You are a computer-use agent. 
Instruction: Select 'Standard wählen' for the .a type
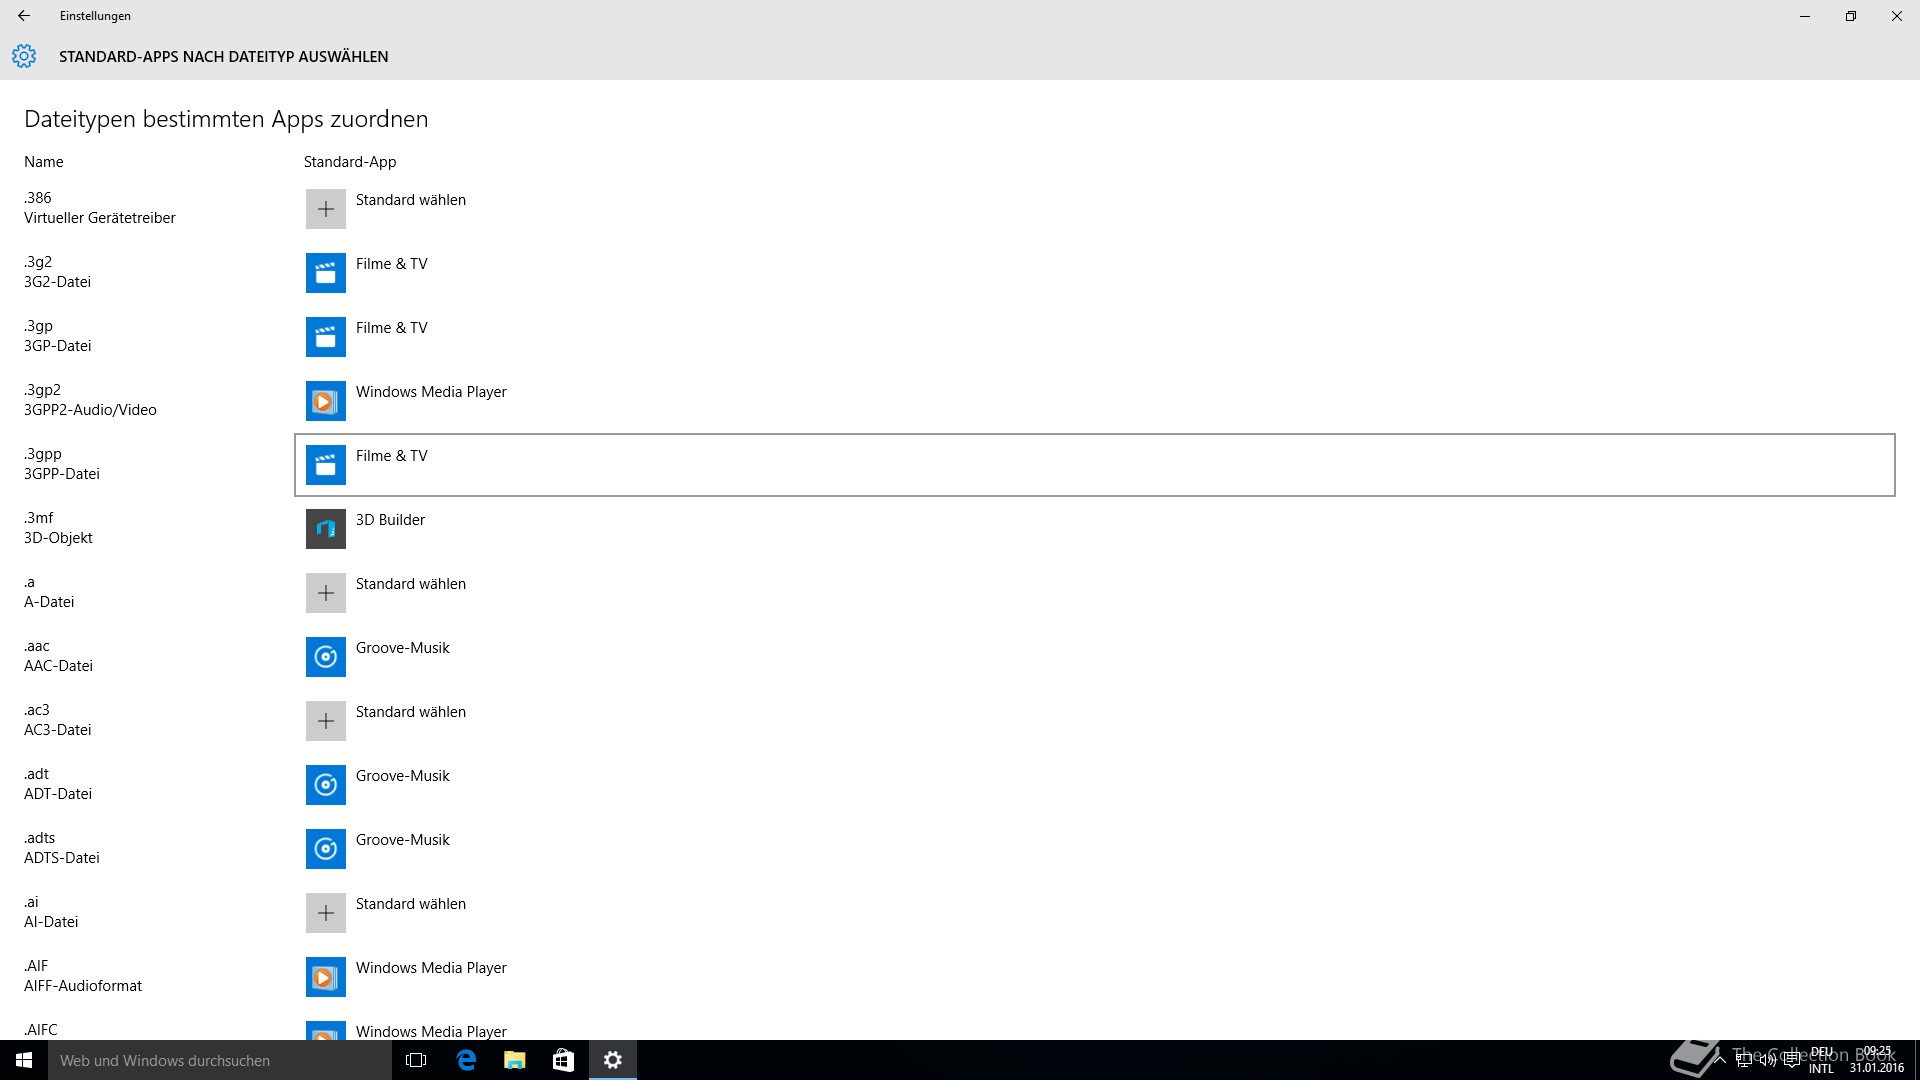coord(411,584)
